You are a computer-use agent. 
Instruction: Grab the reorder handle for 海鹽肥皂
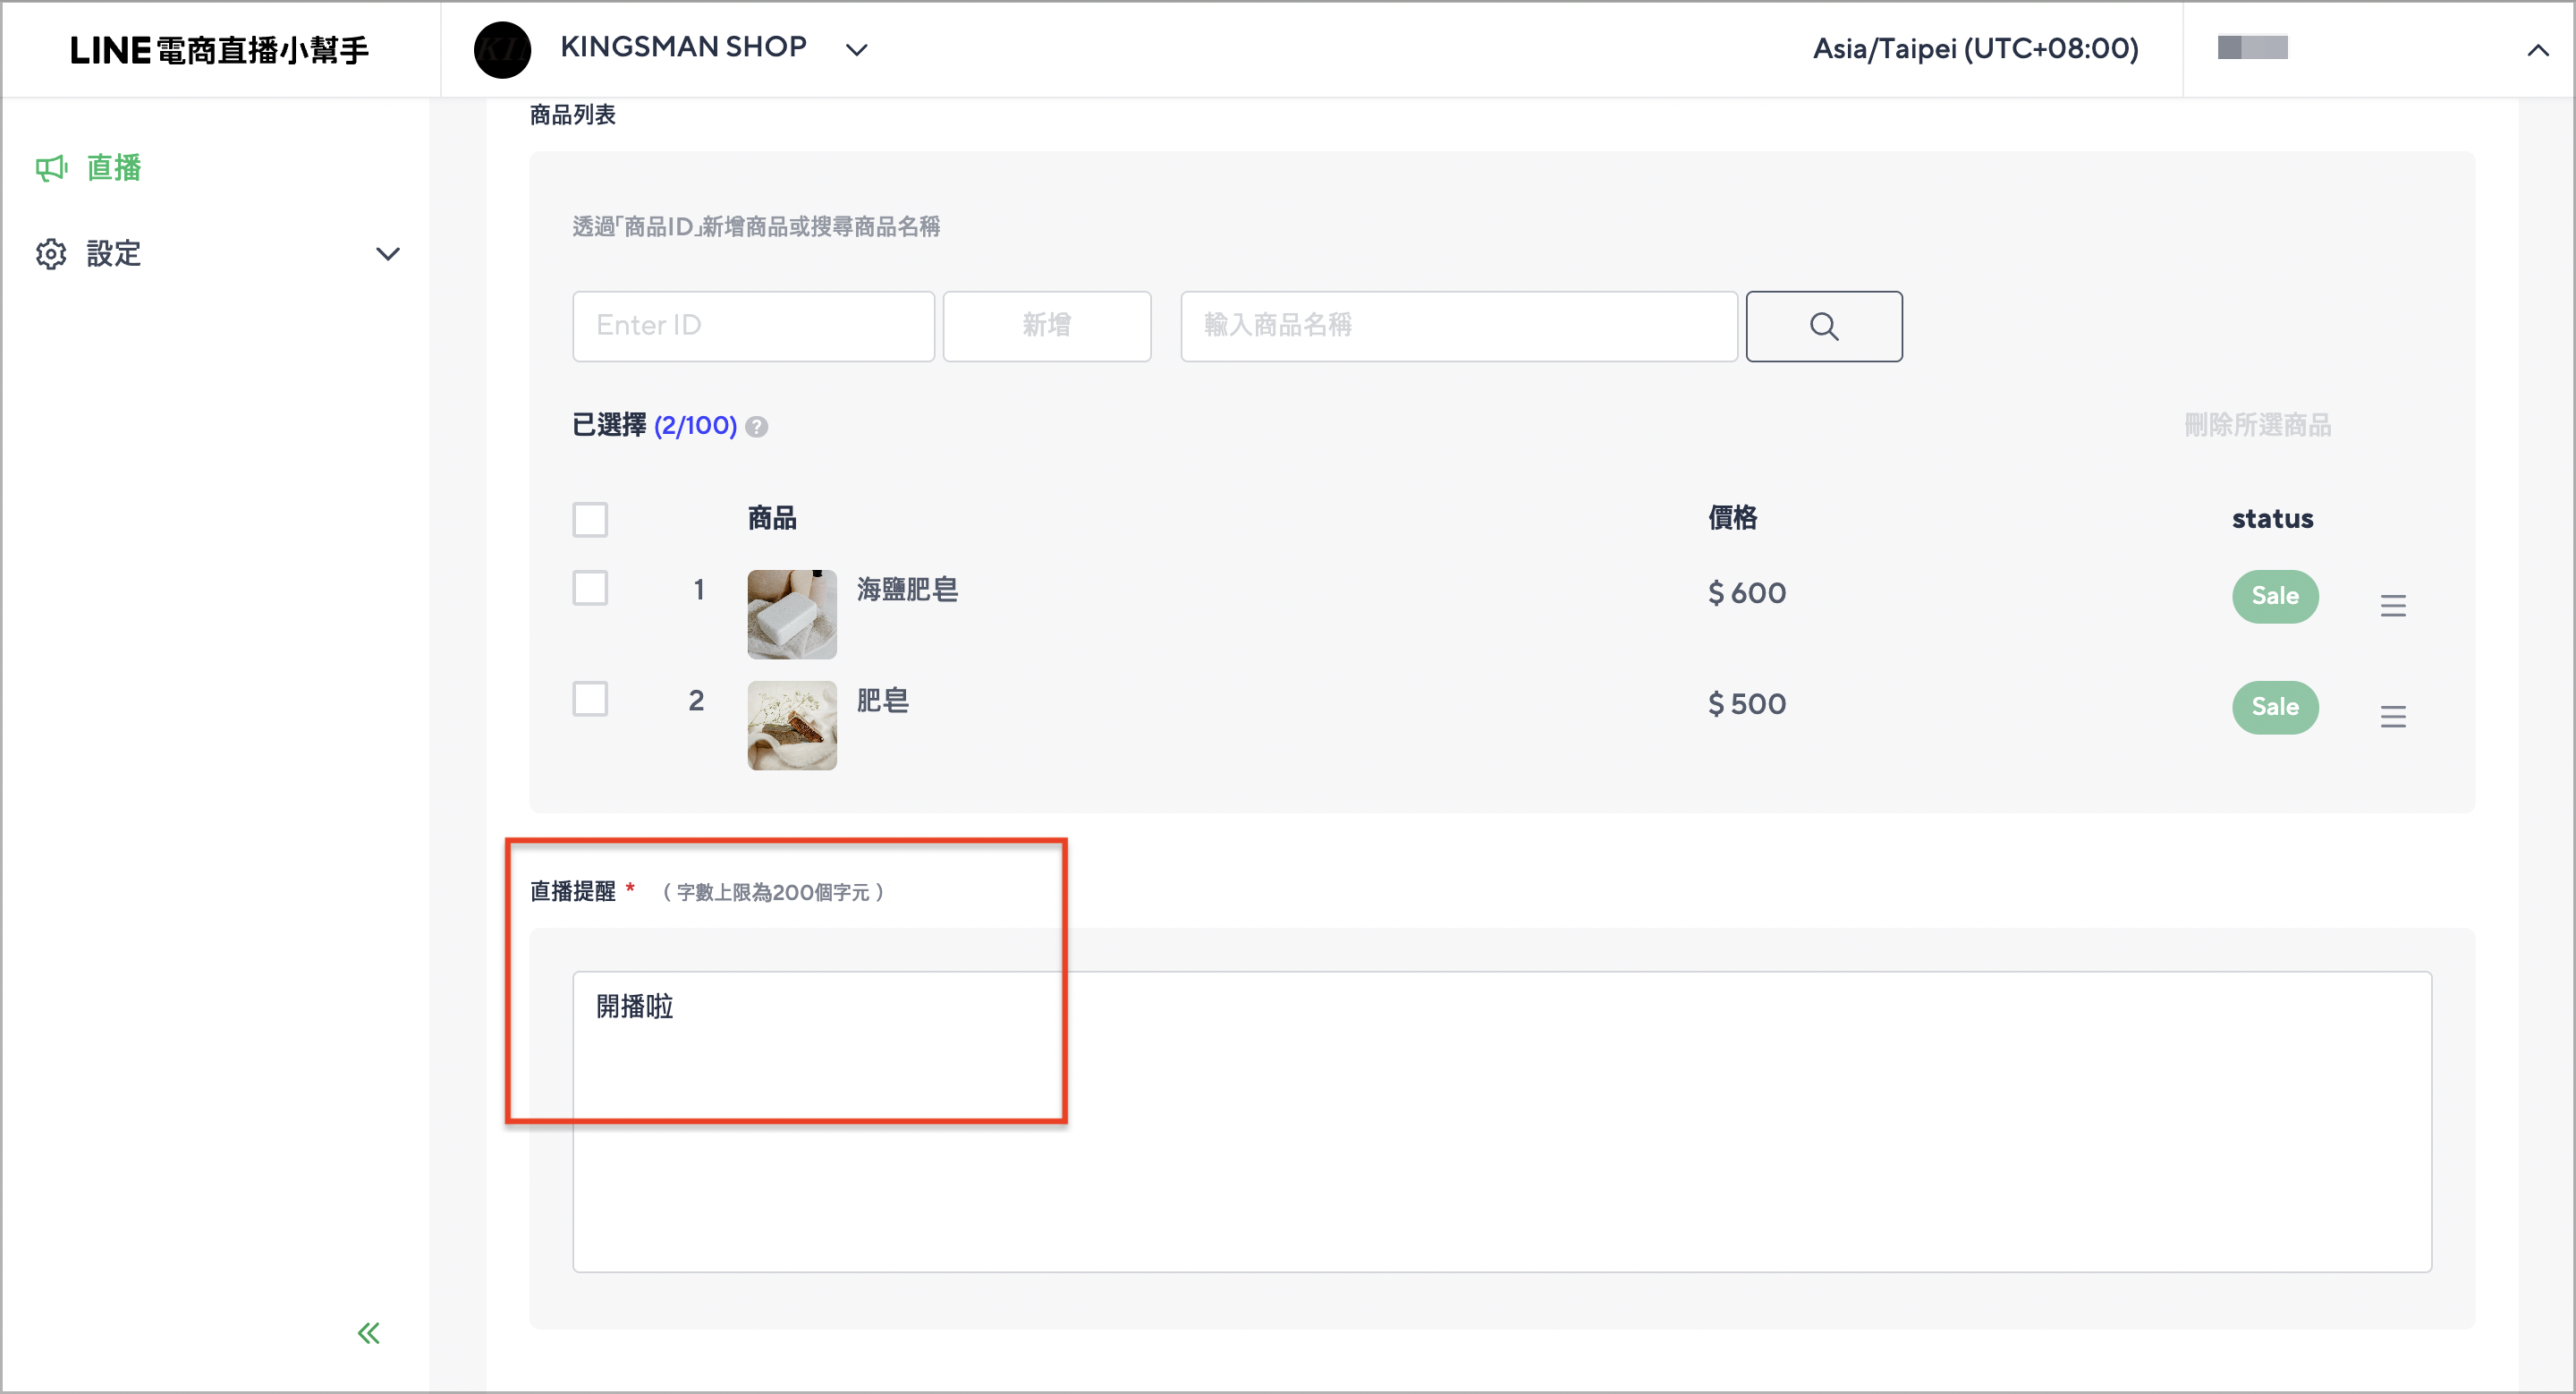pyautogui.click(x=2392, y=606)
